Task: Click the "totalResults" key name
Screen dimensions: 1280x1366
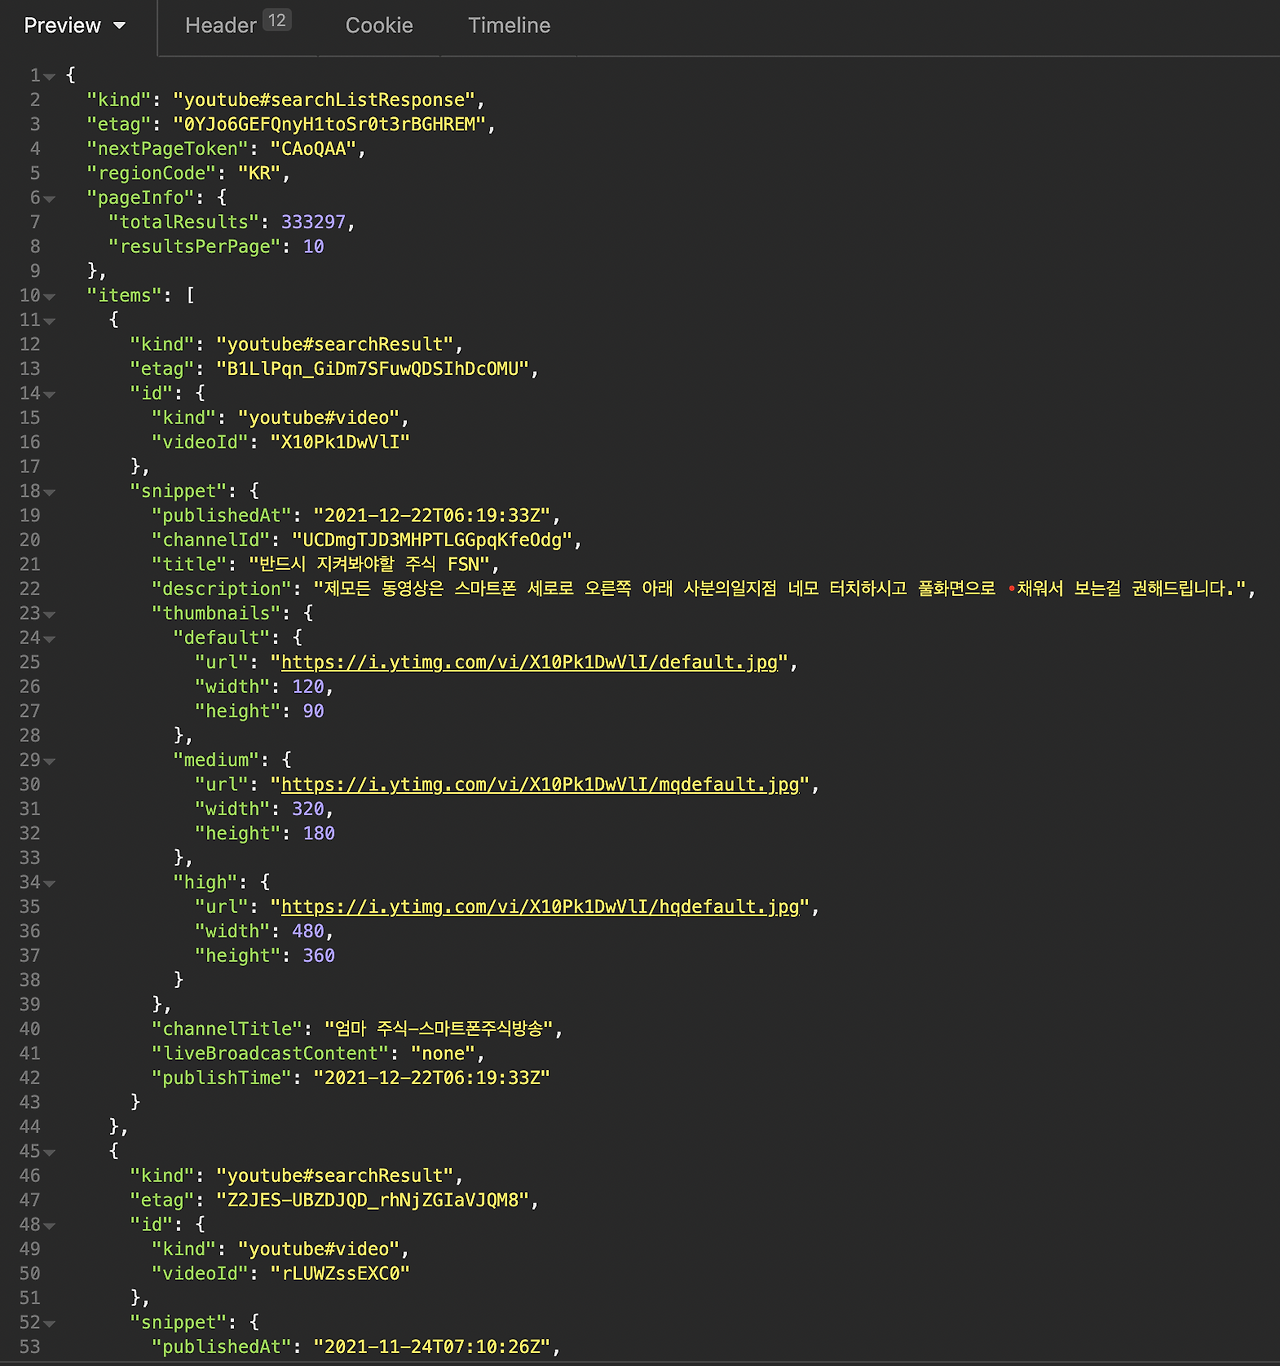Action: point(183,222)
